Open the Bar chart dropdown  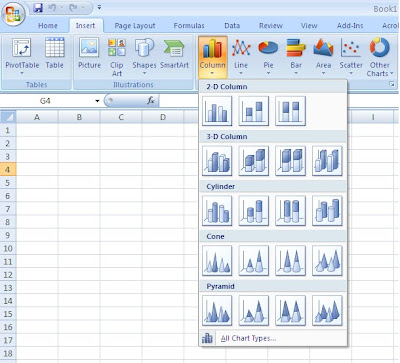(296, 56)
